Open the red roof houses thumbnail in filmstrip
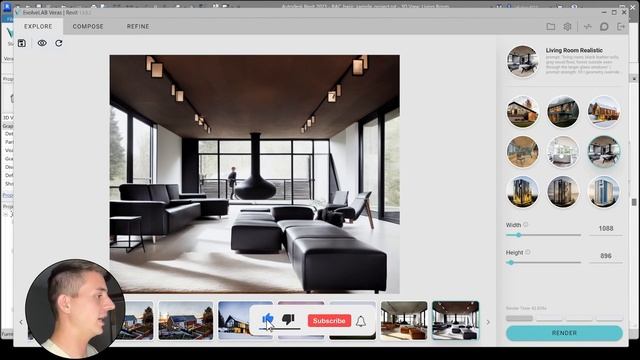 coord(186,321)
